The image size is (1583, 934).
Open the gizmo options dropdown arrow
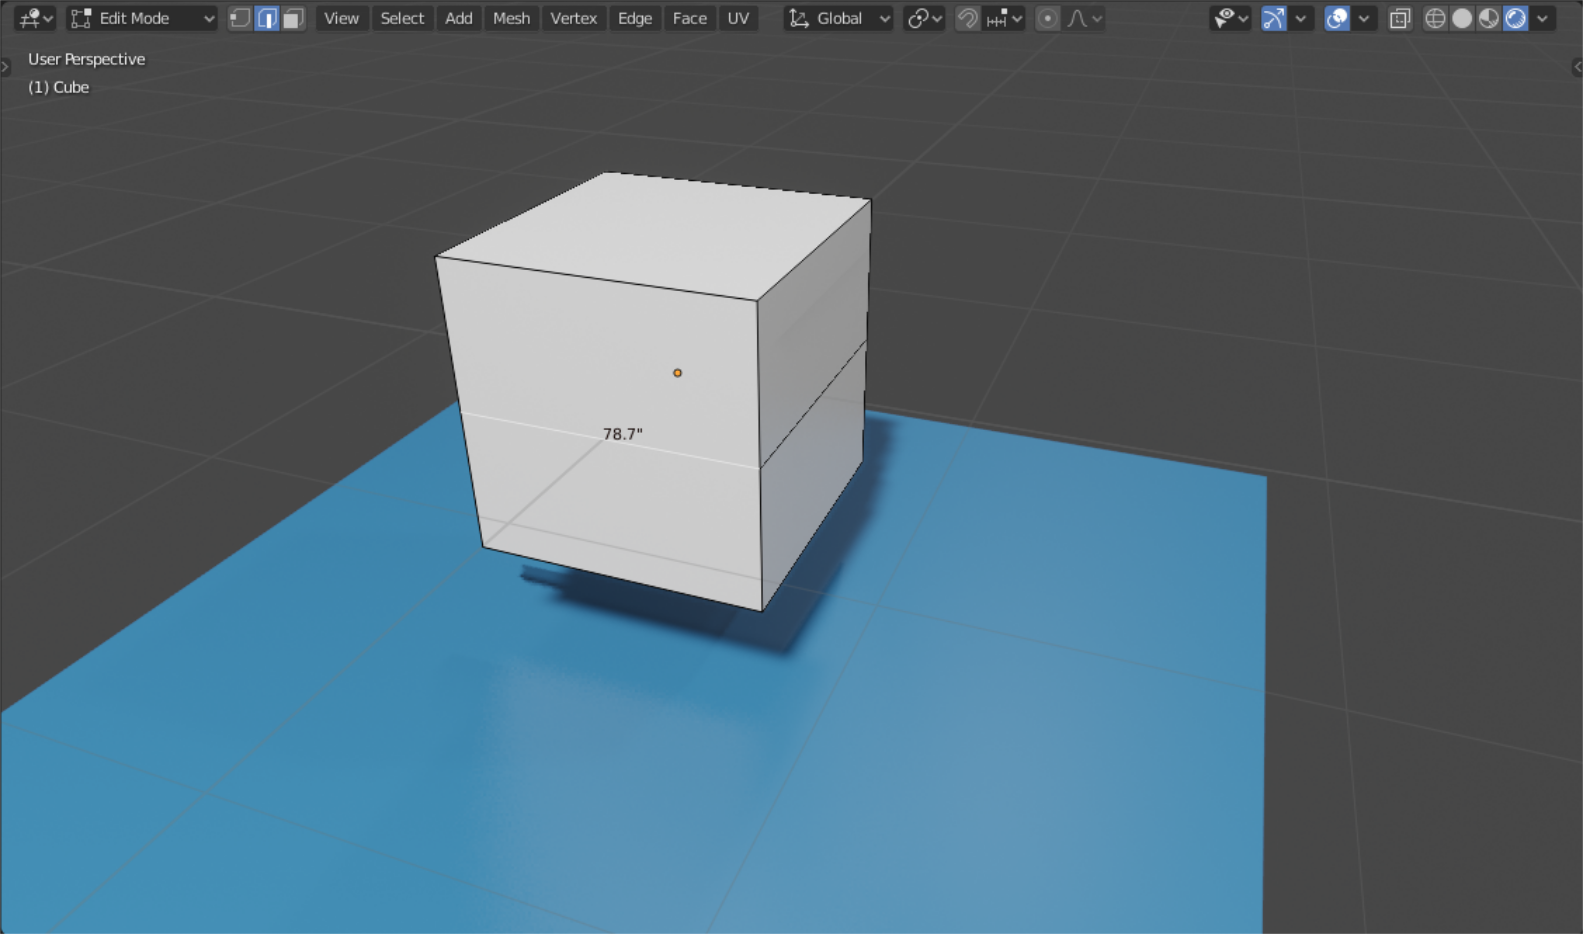[x=1300, y=18]
